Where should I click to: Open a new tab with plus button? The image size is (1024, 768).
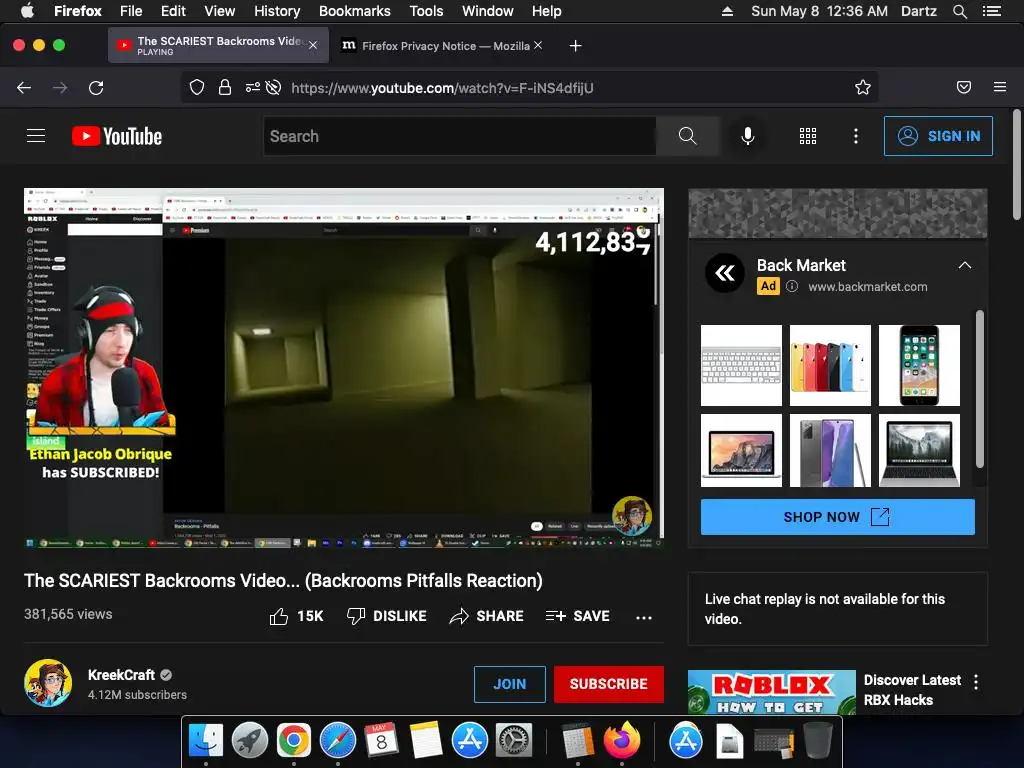click(x=575, y=46)
